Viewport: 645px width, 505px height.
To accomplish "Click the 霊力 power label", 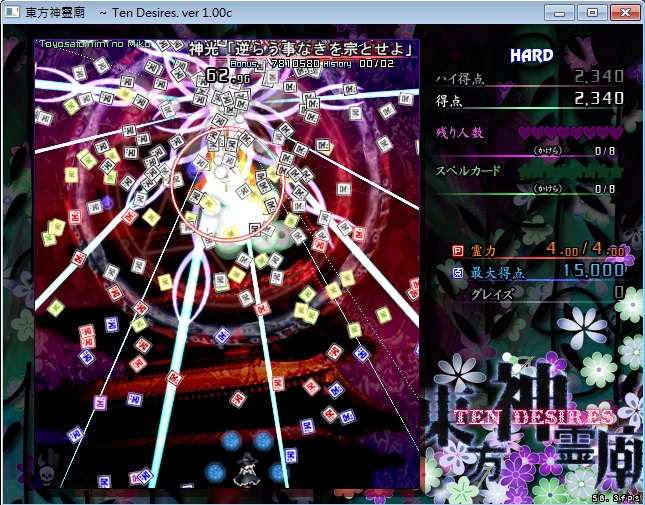I will pyautogui.click(x=483, y=250).
